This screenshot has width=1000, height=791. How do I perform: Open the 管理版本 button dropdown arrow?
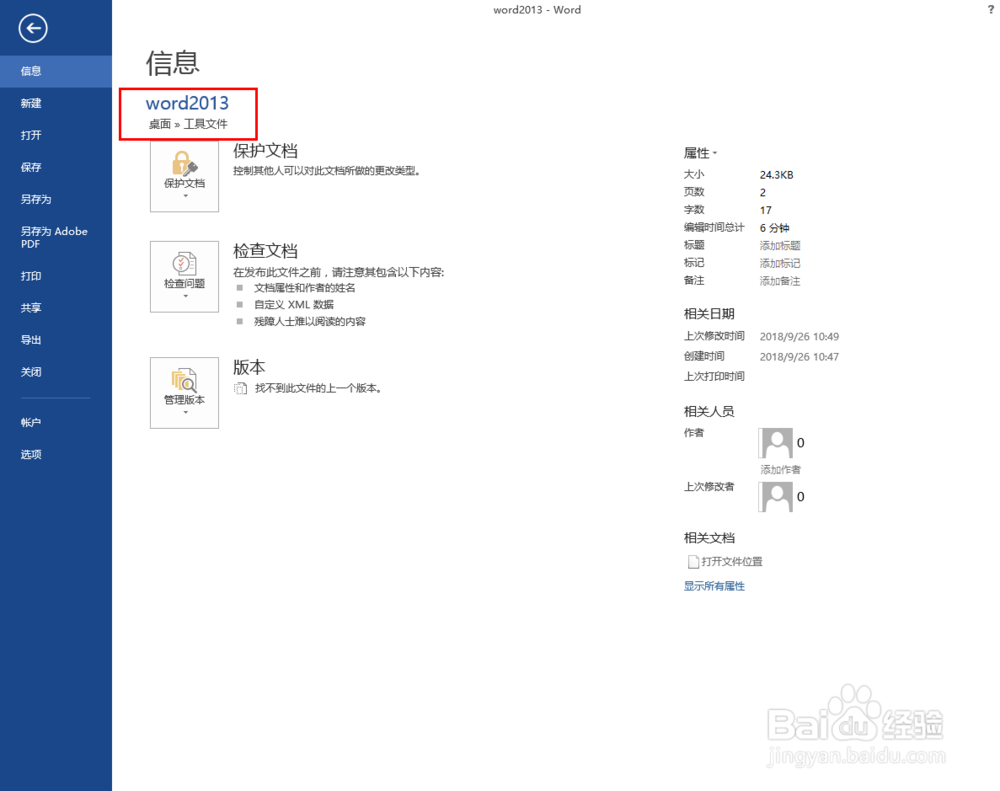184,410
